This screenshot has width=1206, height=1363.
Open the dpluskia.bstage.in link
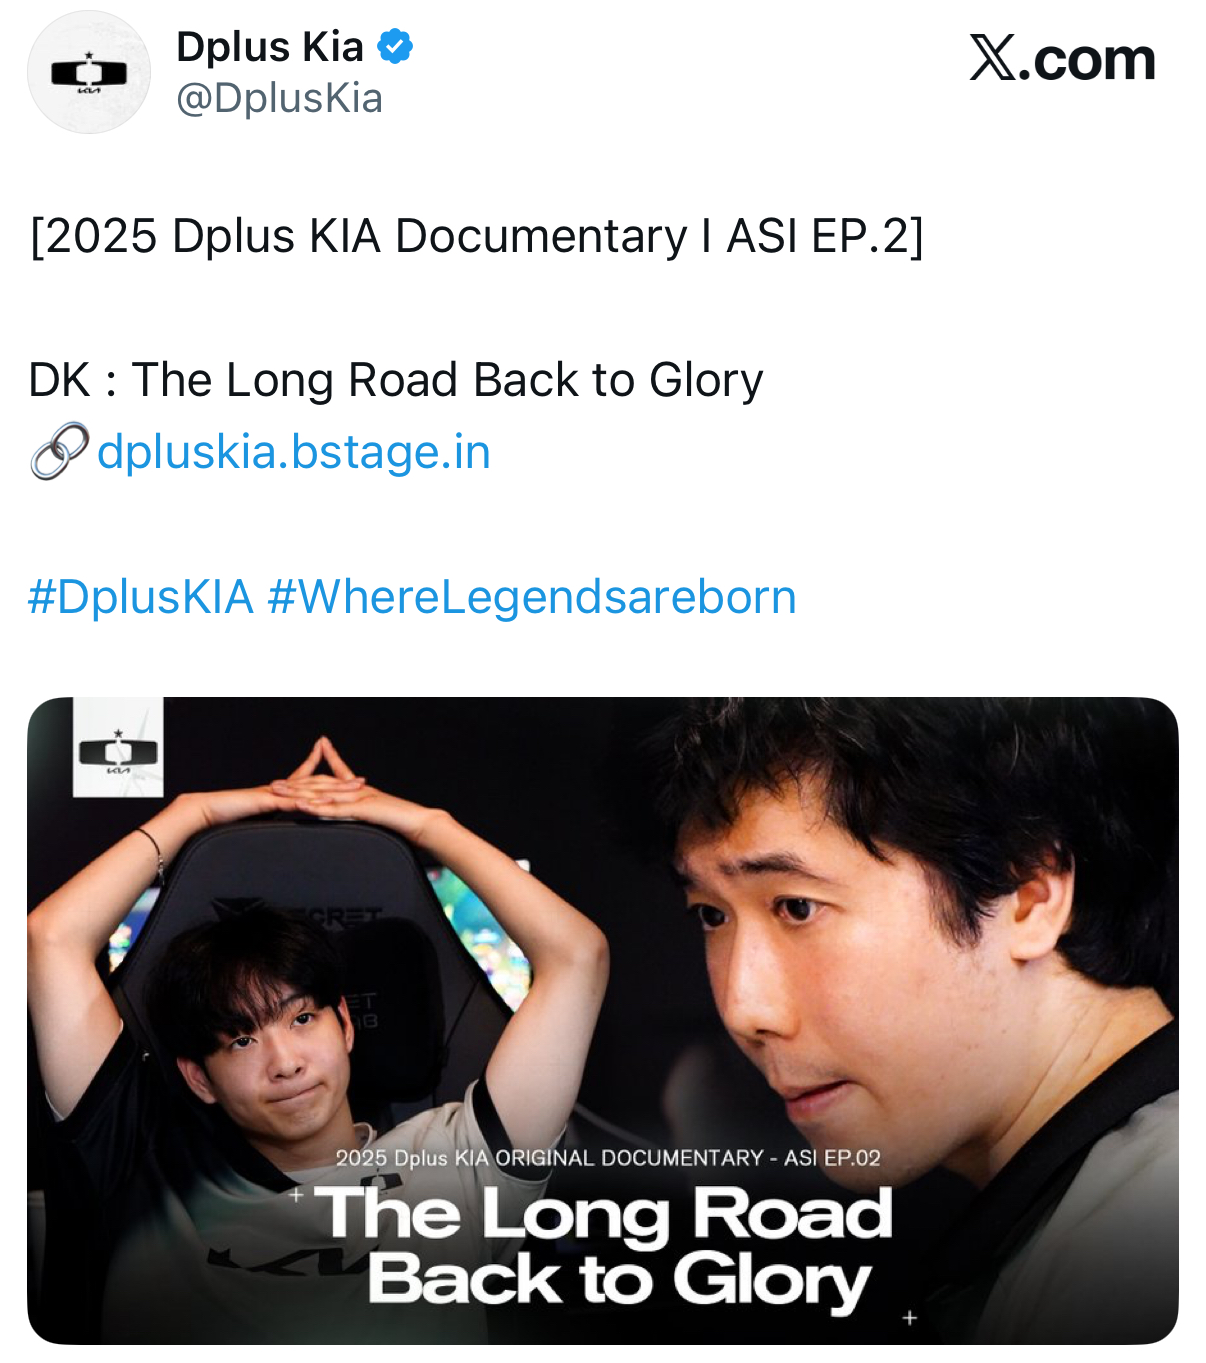click(x=294, y=452)
